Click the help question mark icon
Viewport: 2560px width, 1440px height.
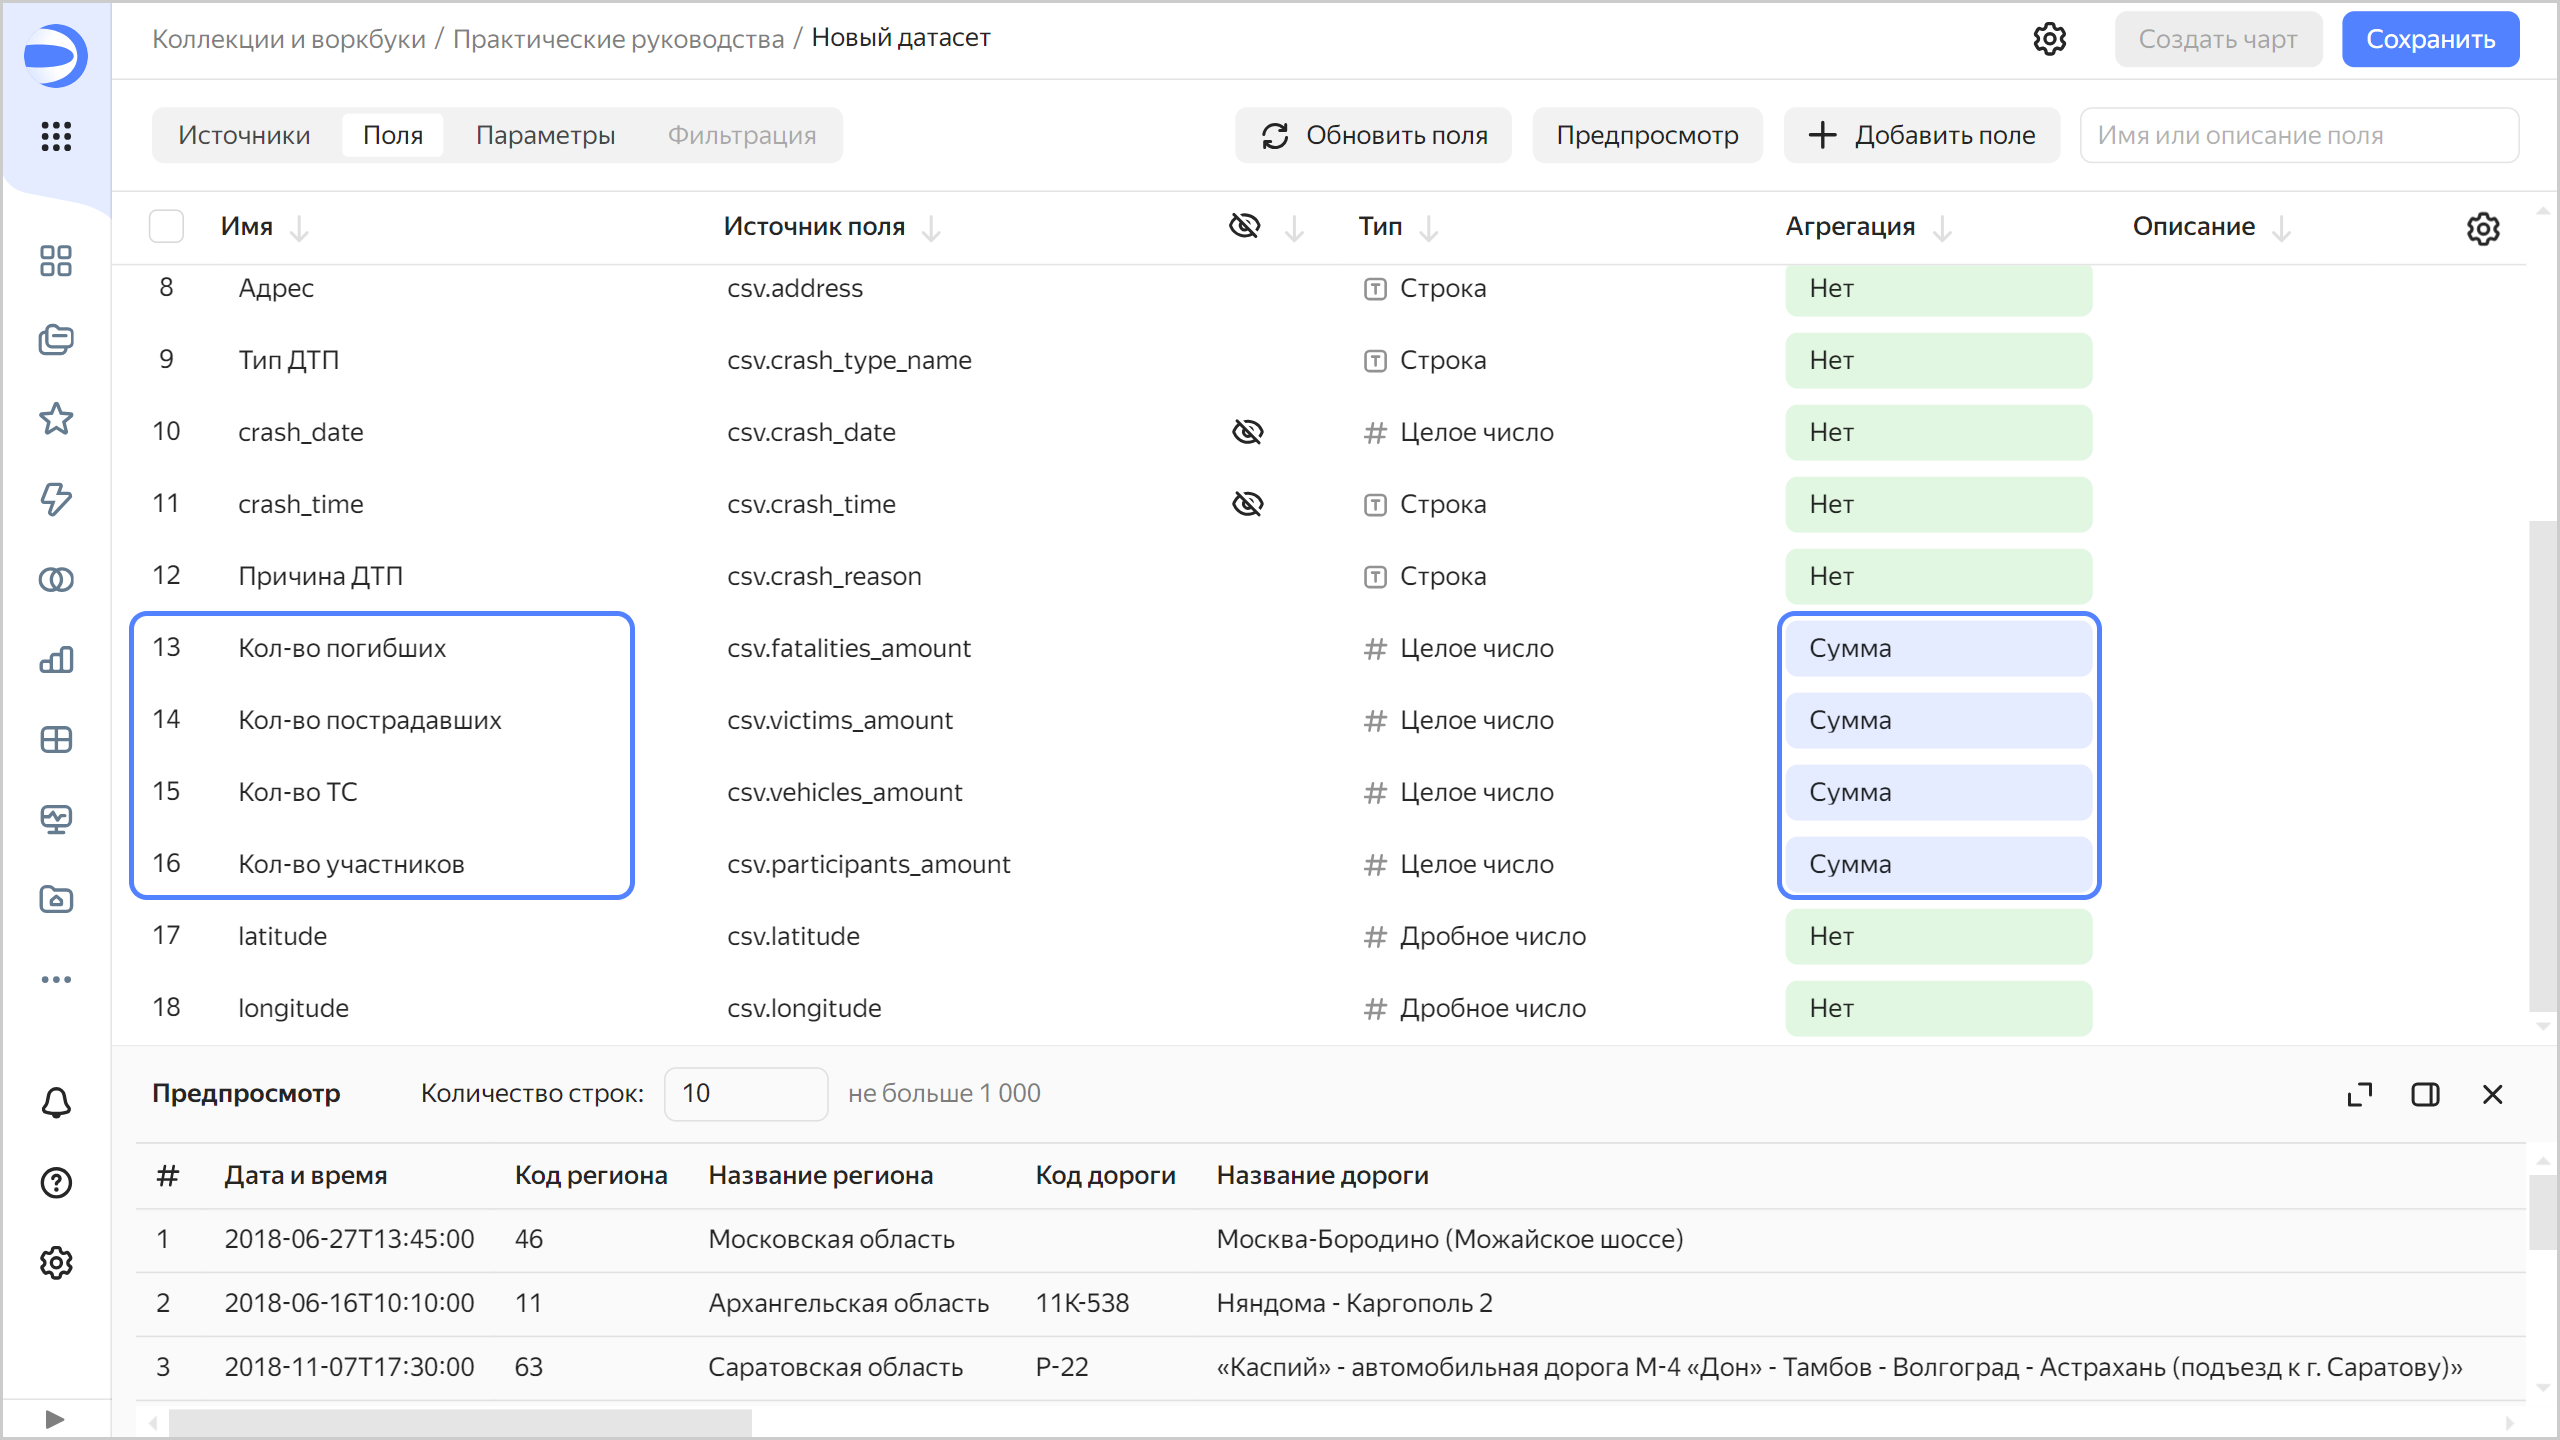click(x=56, y=1183)
